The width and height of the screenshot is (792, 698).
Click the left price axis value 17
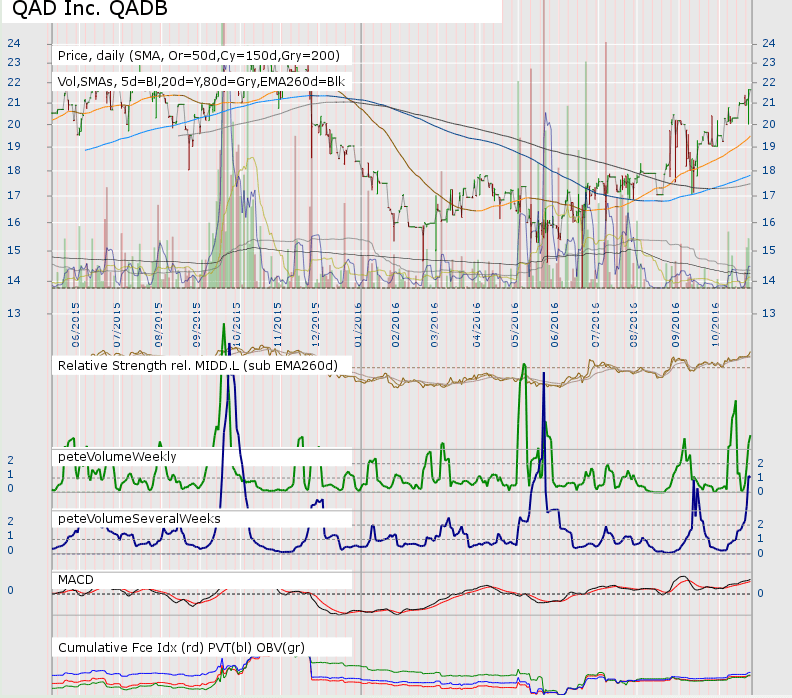point(14,195)
